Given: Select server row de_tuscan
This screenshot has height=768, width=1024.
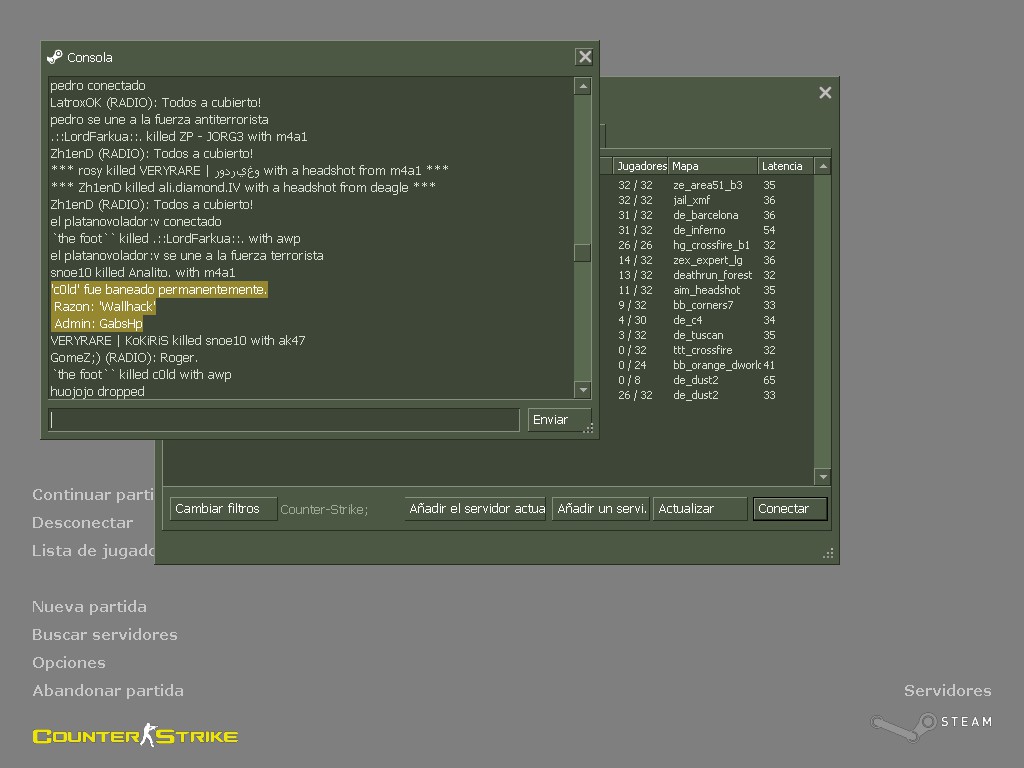Looking at the screenshot, I should click(707, 336).
